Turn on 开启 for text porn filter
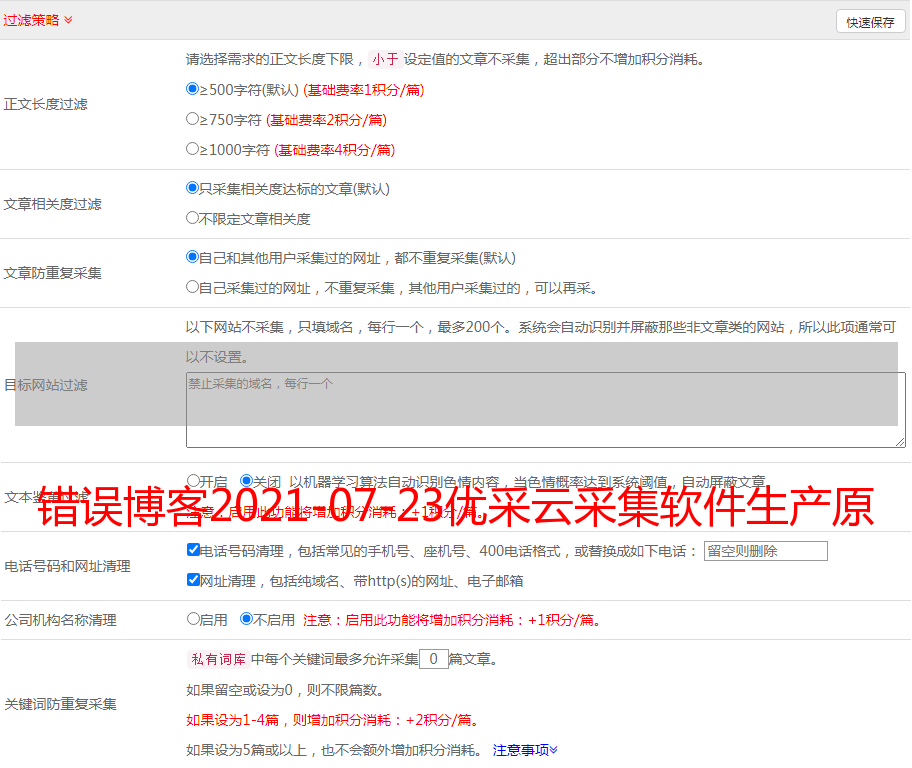912x768 pixels. tap(193, 481)
